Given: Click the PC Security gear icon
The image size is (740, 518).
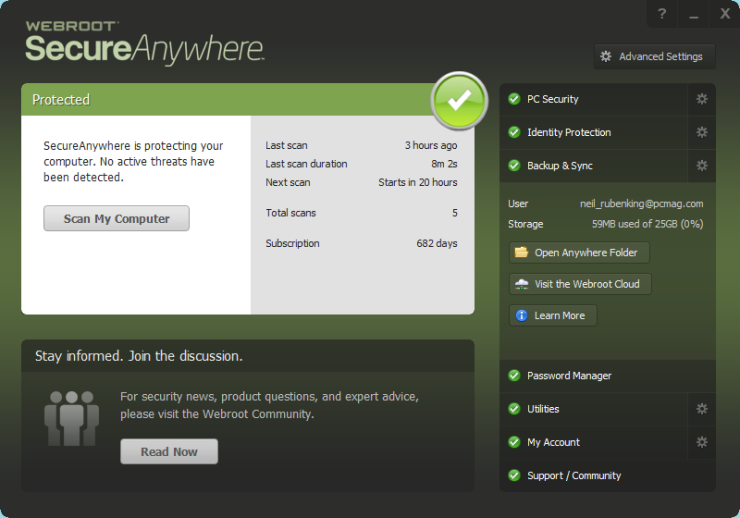Looking at the screenshot, I should (701, 99).
